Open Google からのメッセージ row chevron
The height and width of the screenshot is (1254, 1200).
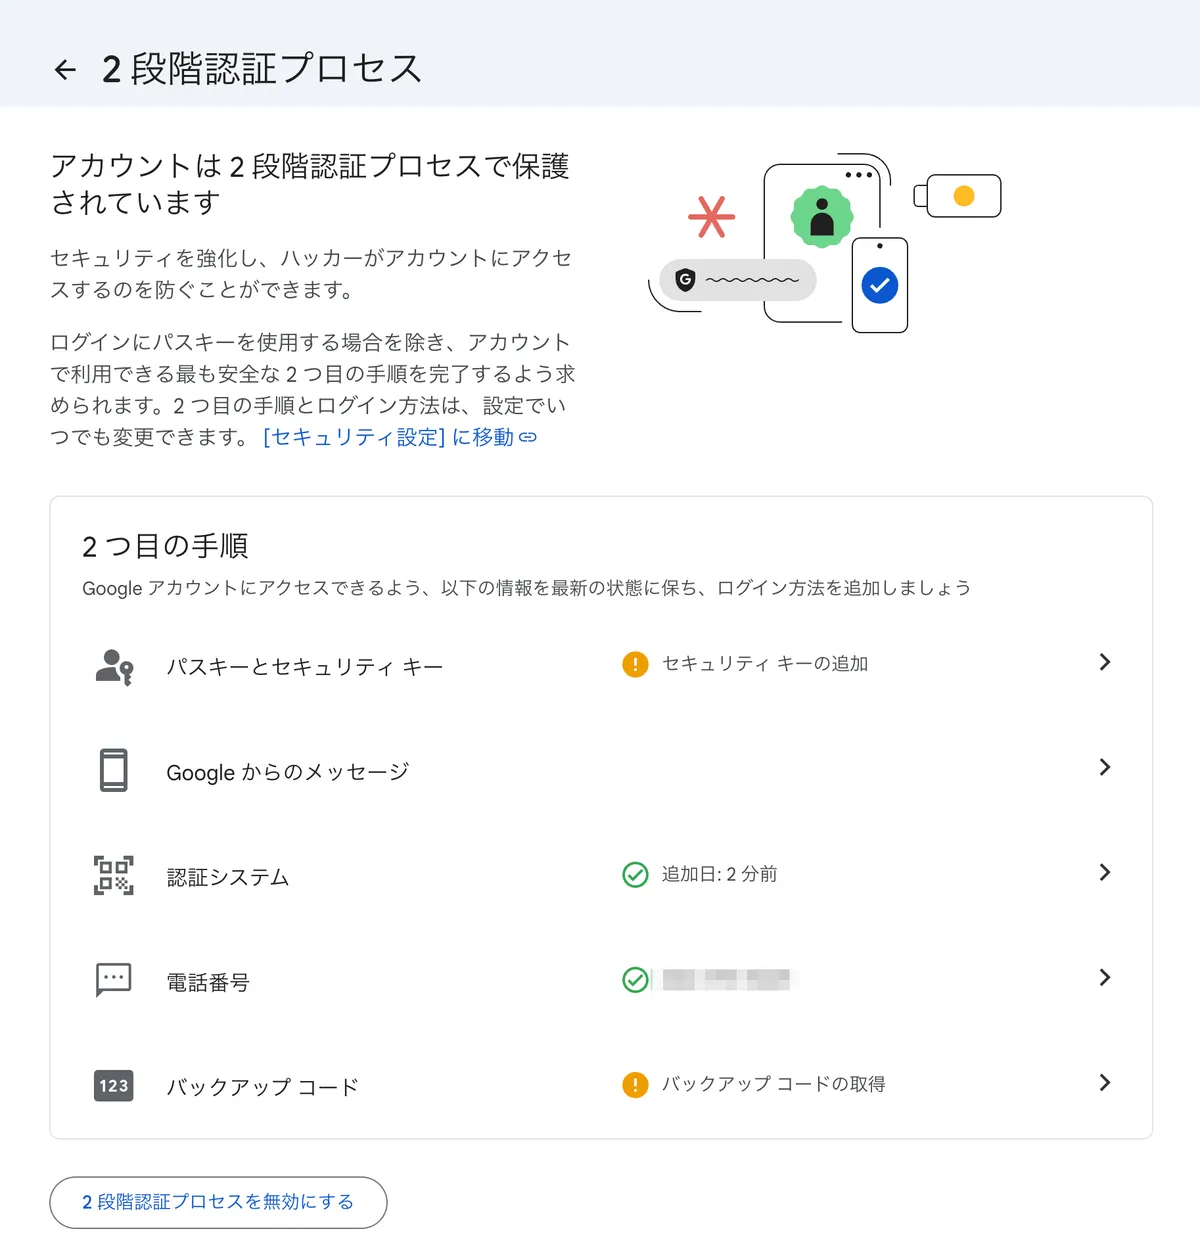1104,767
